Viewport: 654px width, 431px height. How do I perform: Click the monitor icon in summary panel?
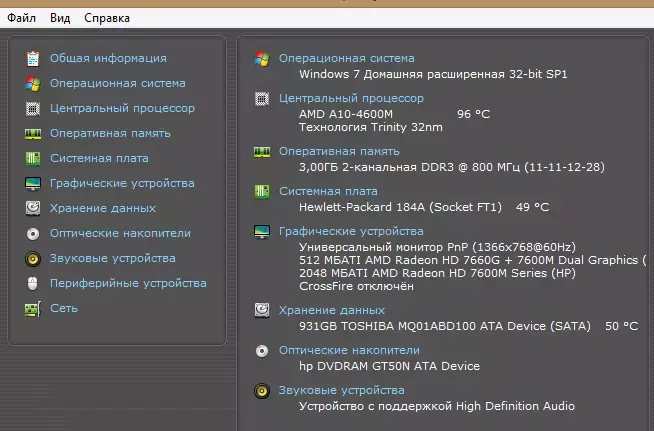[262, 232]
